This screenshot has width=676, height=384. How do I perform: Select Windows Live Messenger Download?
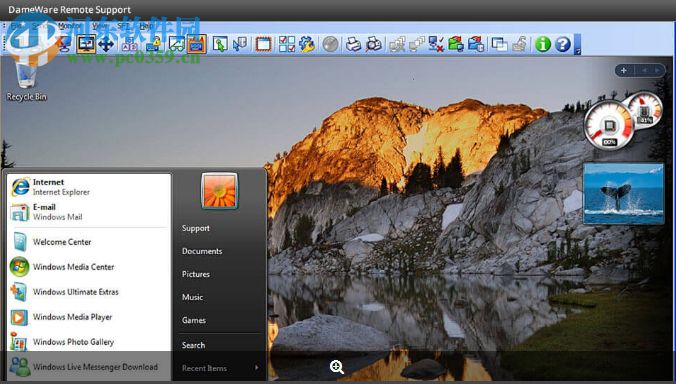[88, 367]
